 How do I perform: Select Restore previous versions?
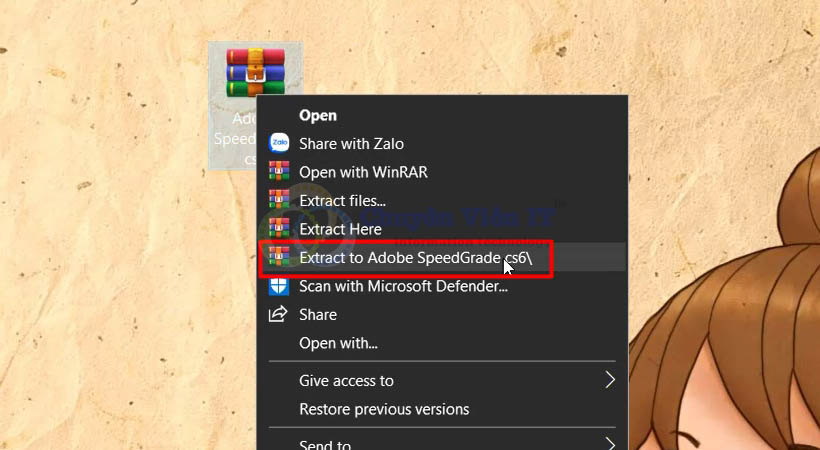pos(384,409)
